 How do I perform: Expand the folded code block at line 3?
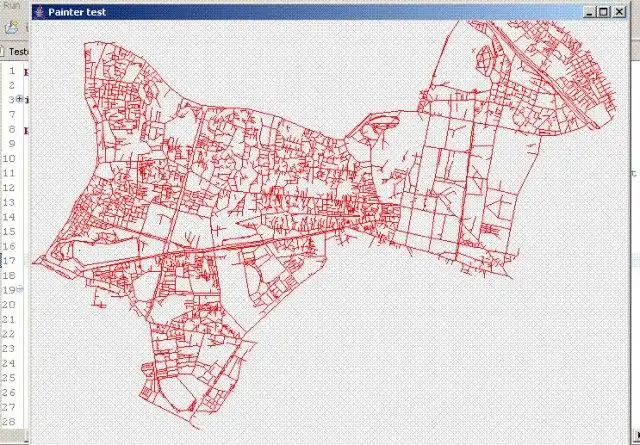[19, 99]
